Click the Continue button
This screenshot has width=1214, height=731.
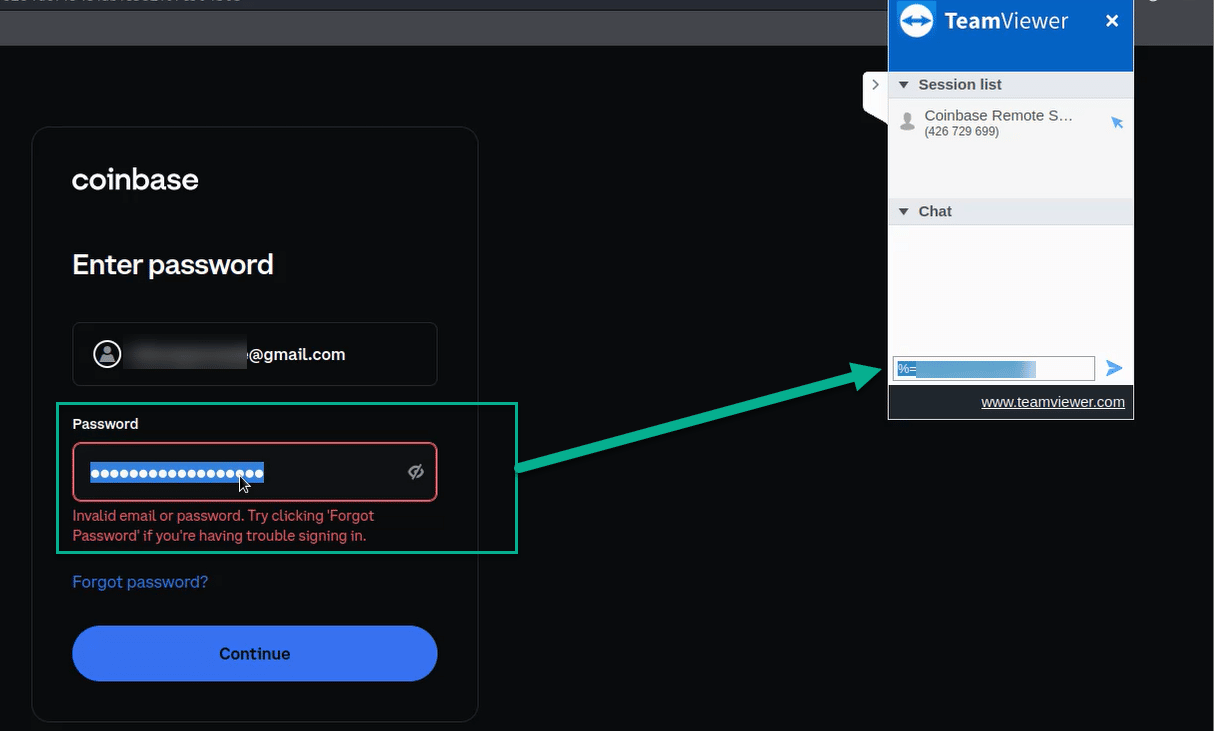click(255, 654)
